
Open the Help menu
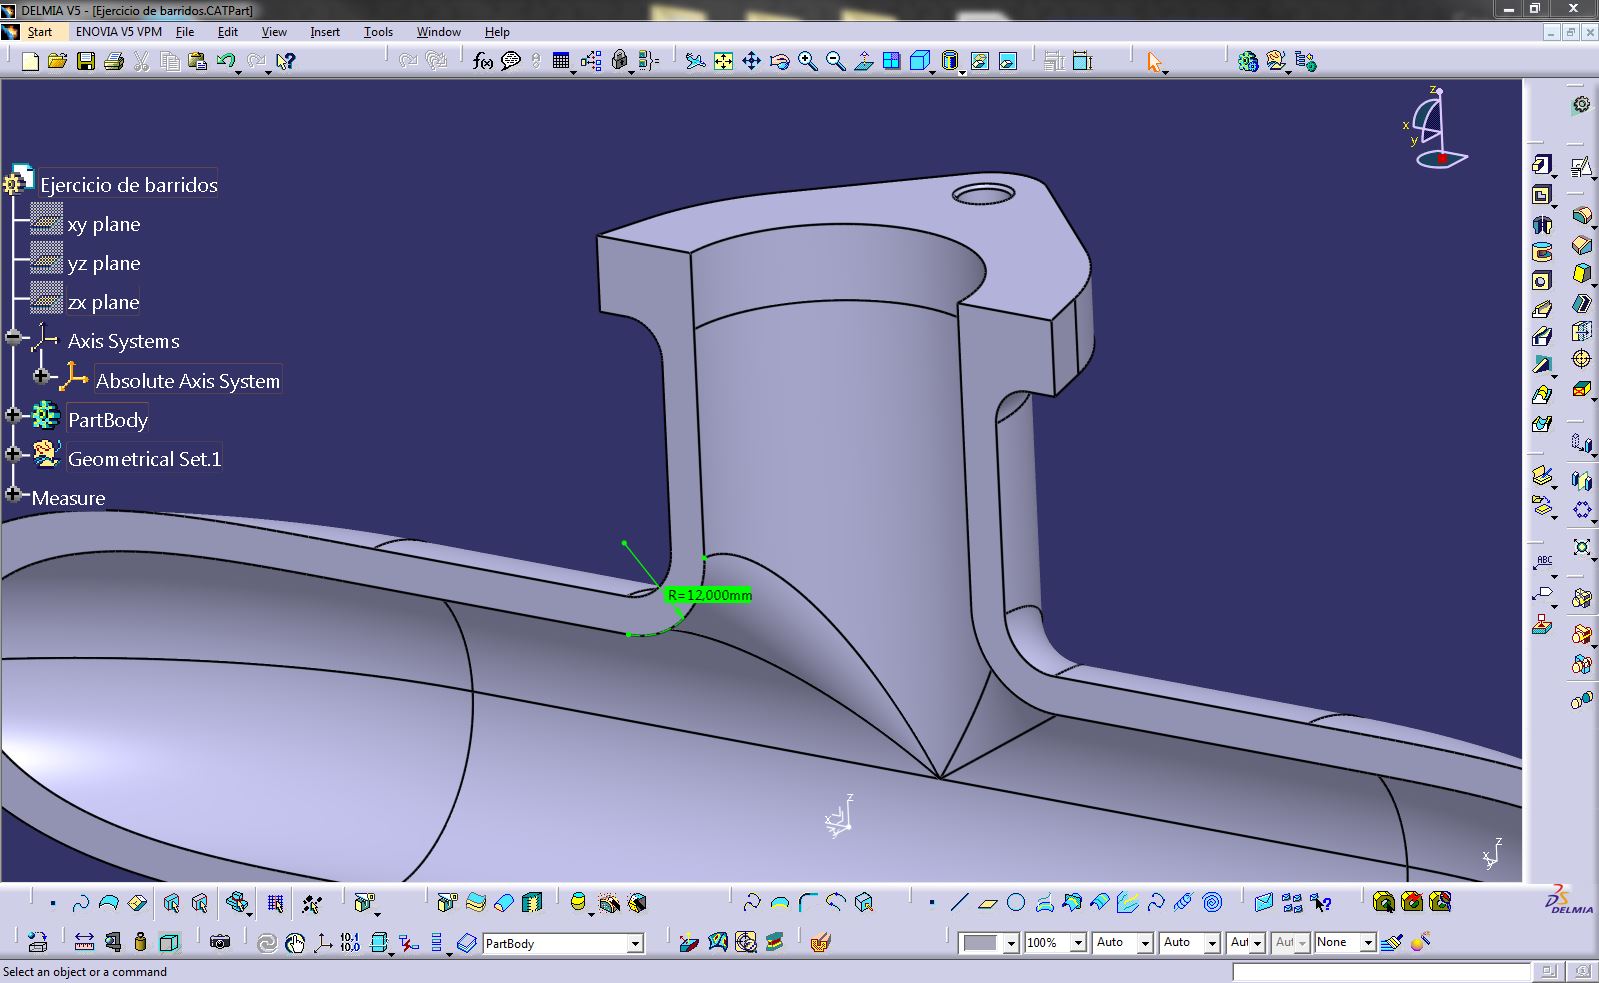point(497,32)
